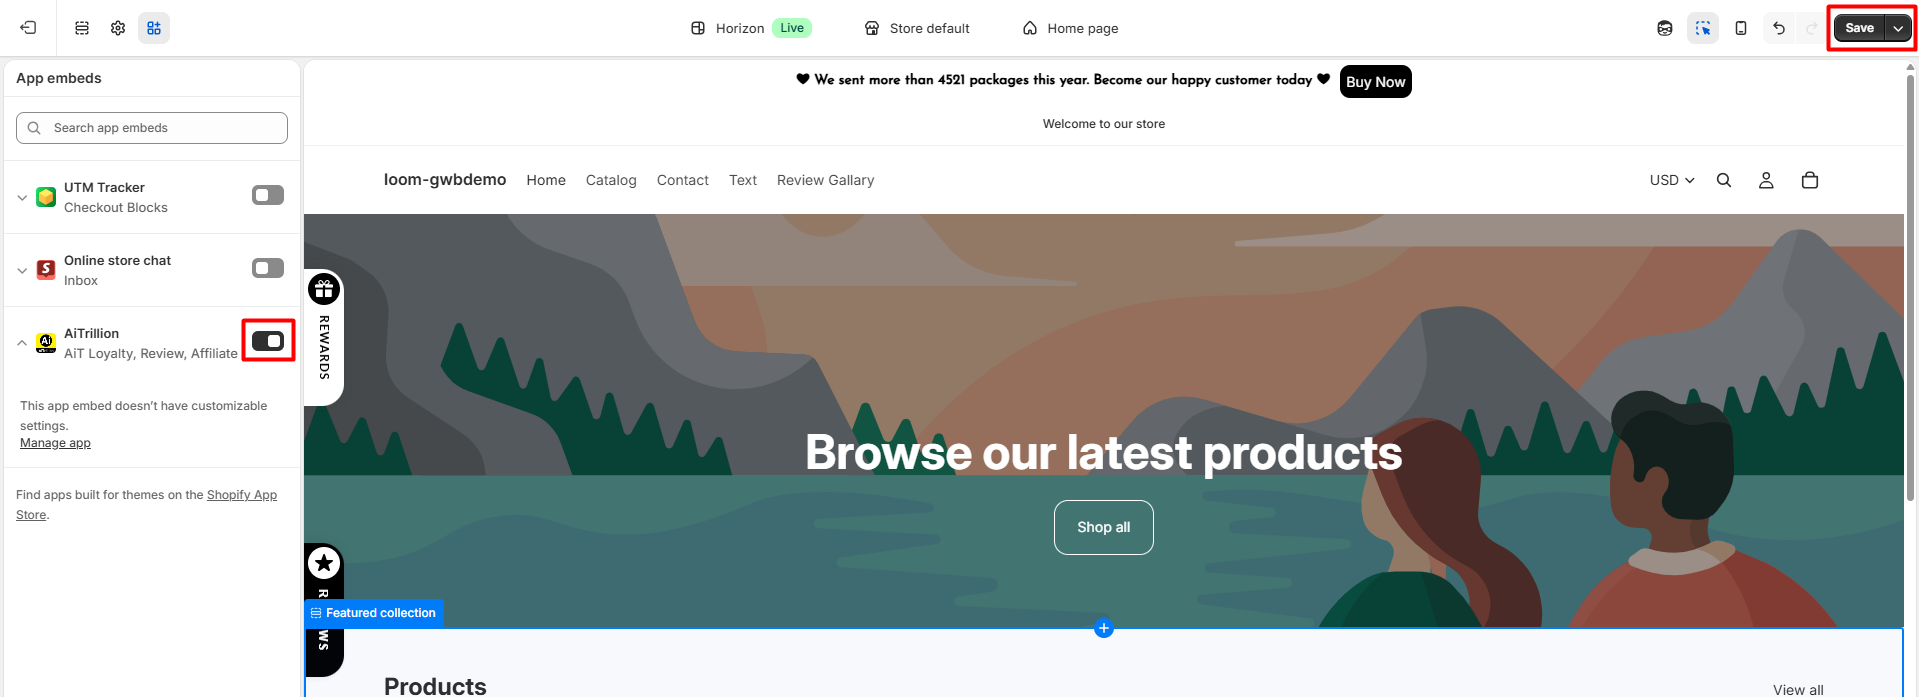Follow the Manage app link
The height and width of the screenshot is (697, 1919).
pyautogui.click(x=55, y=443)
